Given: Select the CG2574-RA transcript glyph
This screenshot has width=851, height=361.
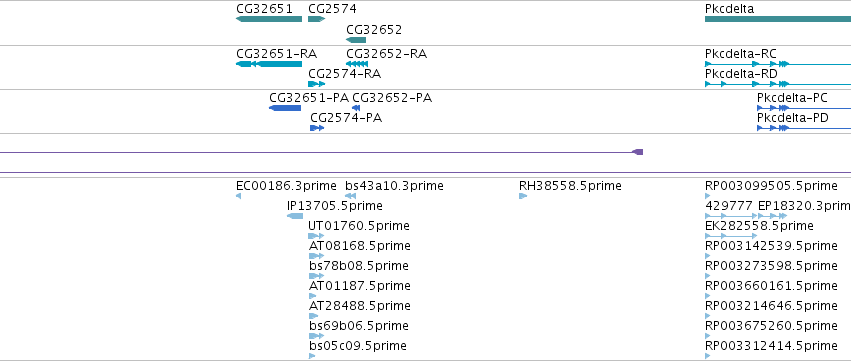Looking at the screenshot, I should [316, 84].
